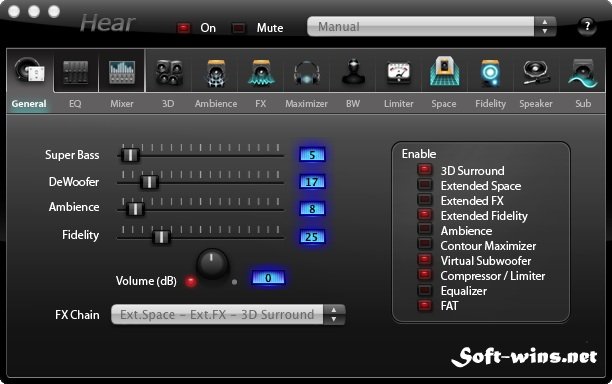Screen dimensions: 612x384
Task: Open the EQ sliders icon
Action: pos(76,73)
